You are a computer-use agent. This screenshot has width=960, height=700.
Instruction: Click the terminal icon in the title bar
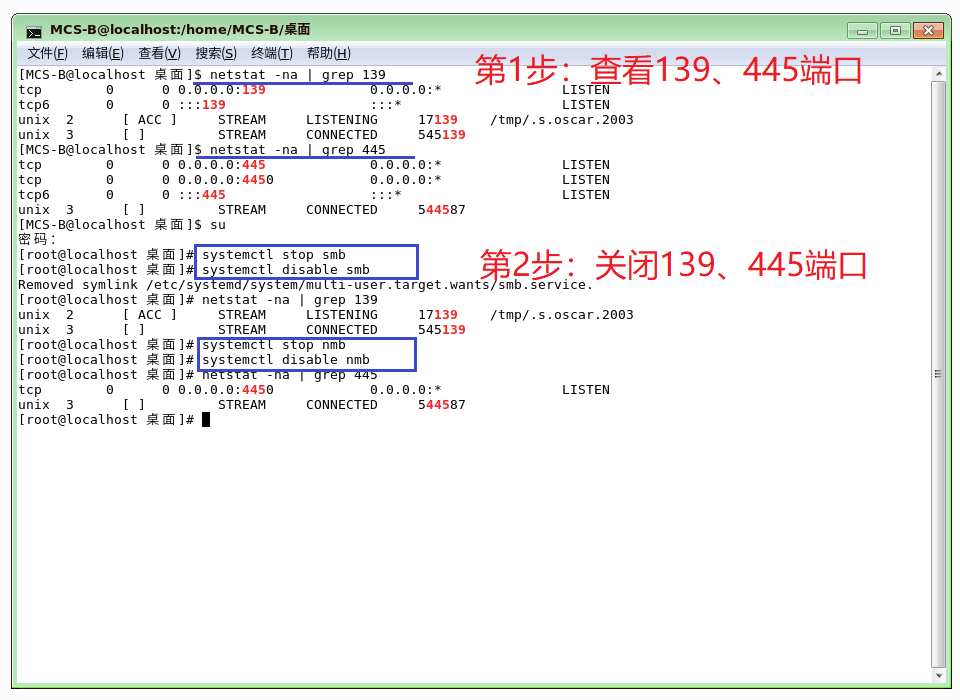point(34,31)
